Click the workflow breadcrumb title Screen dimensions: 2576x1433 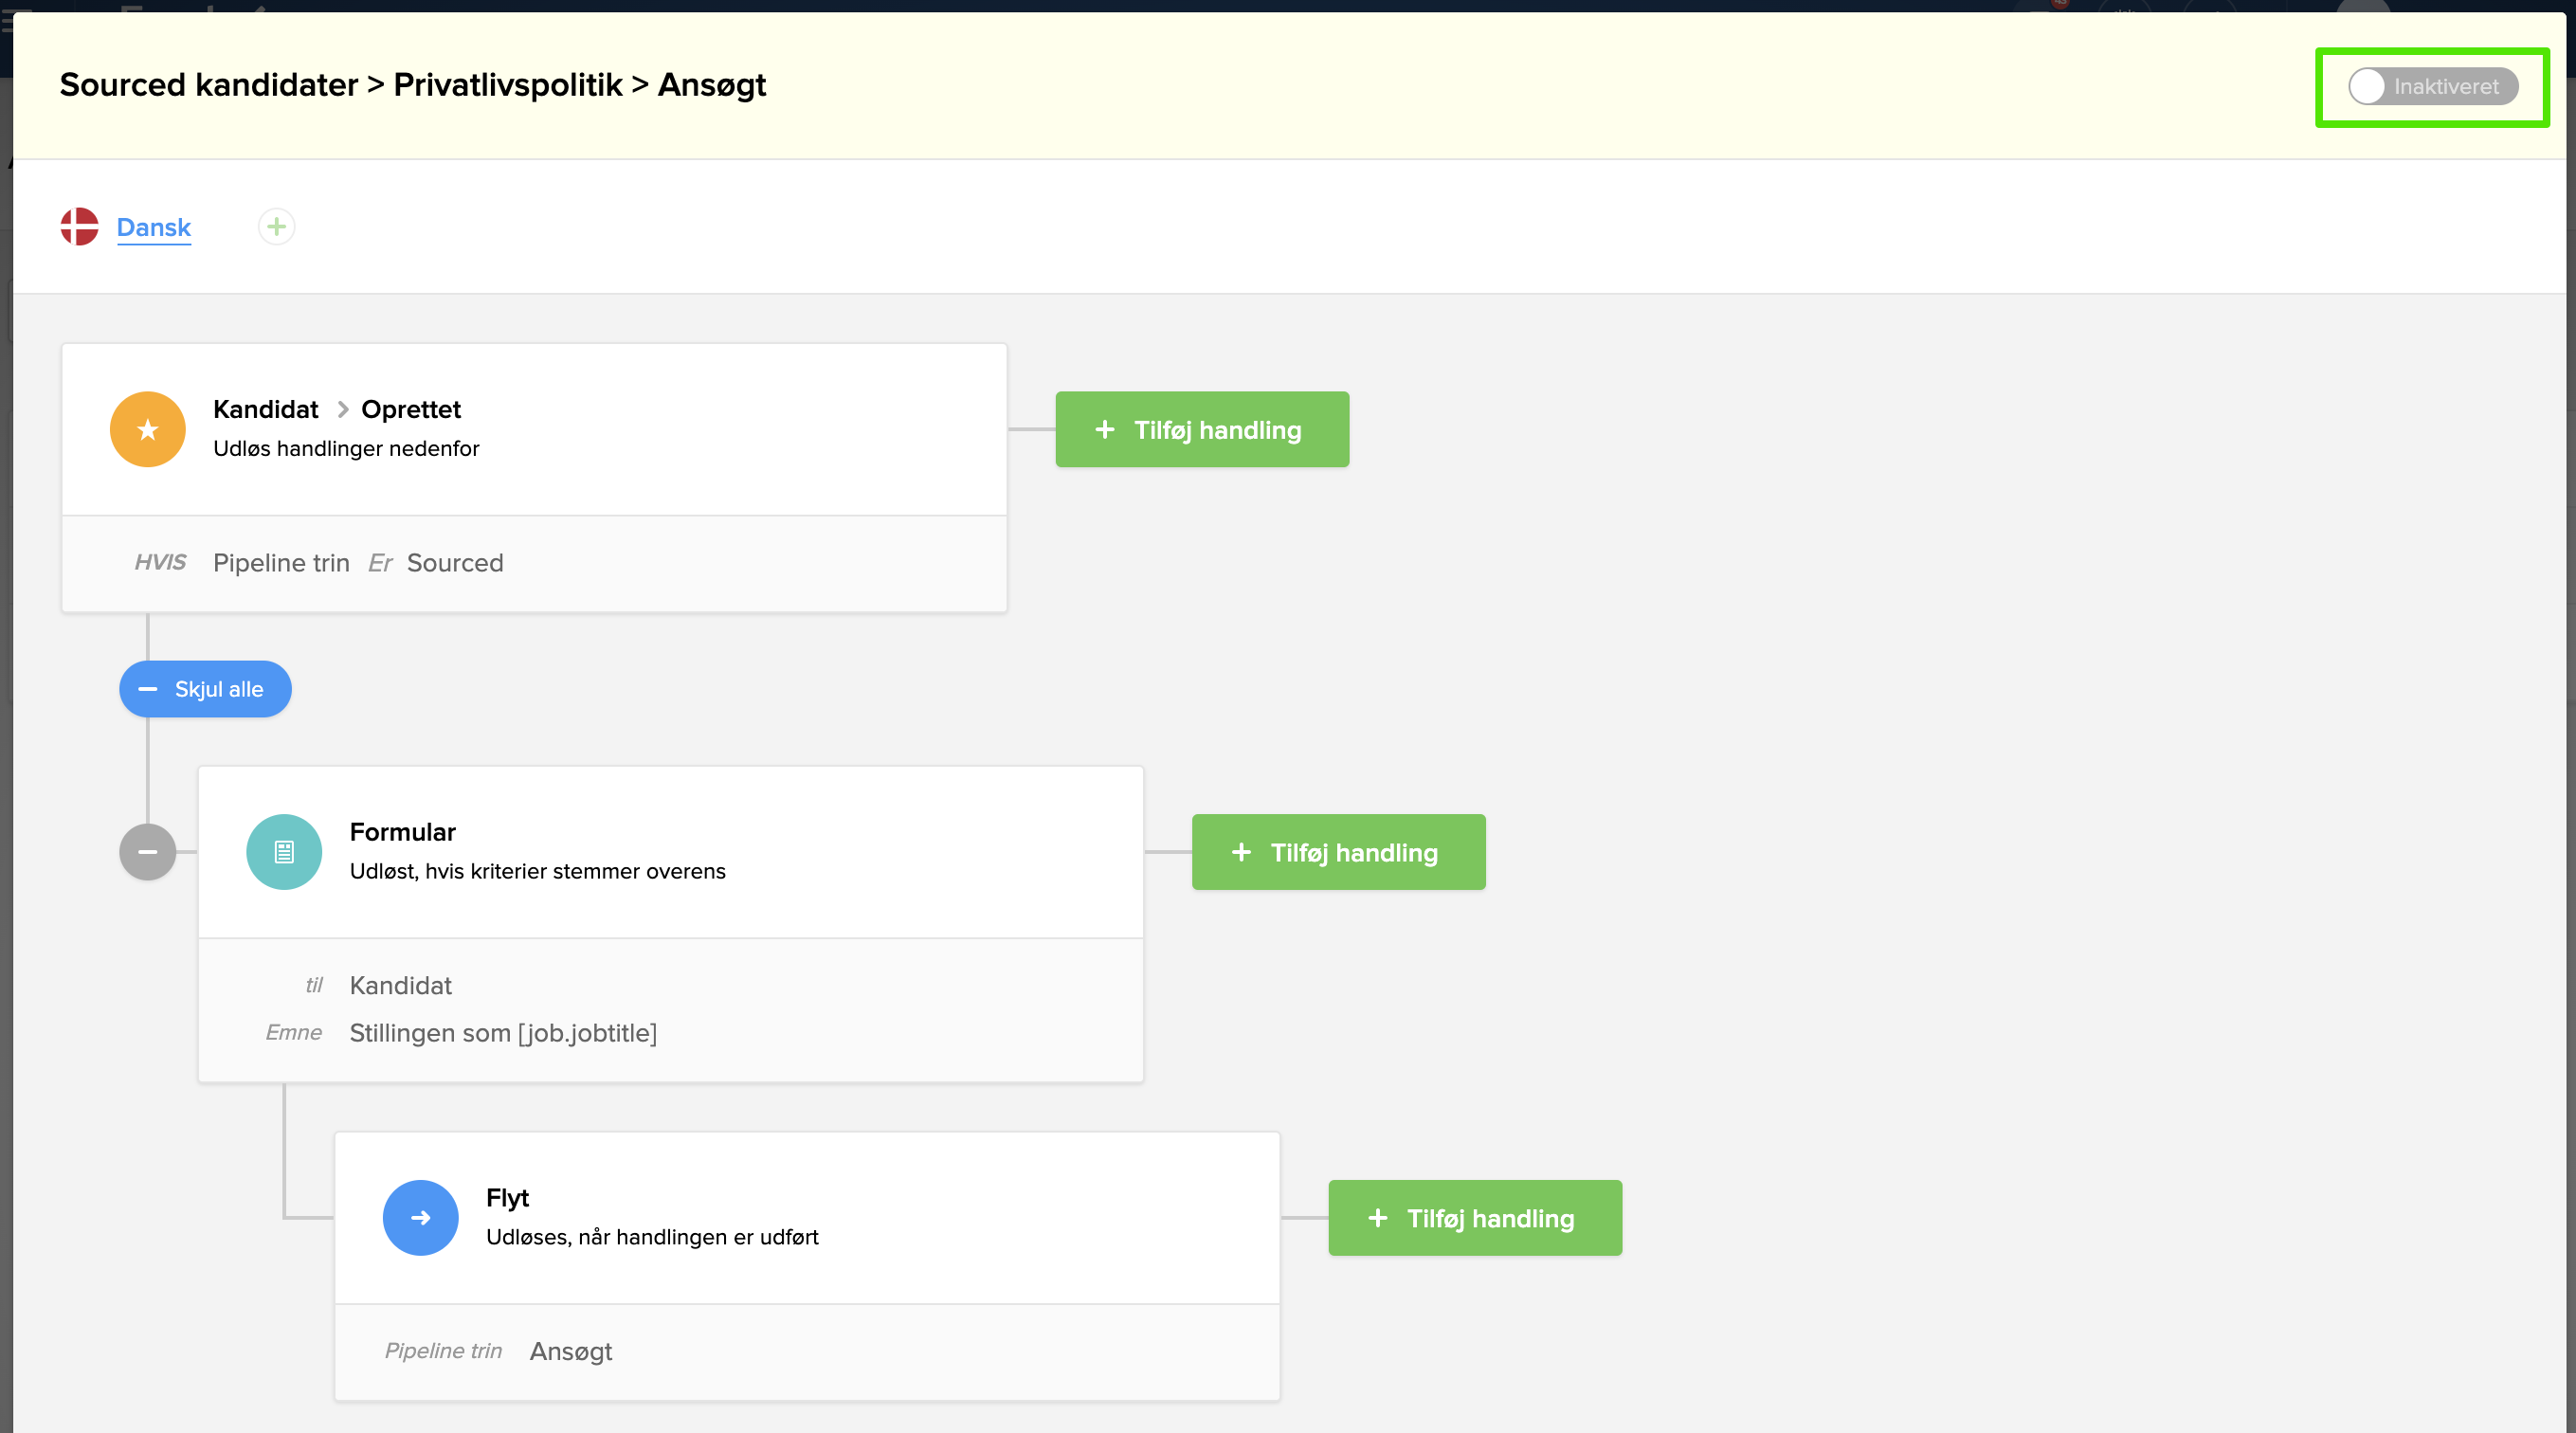pos(412,85)
